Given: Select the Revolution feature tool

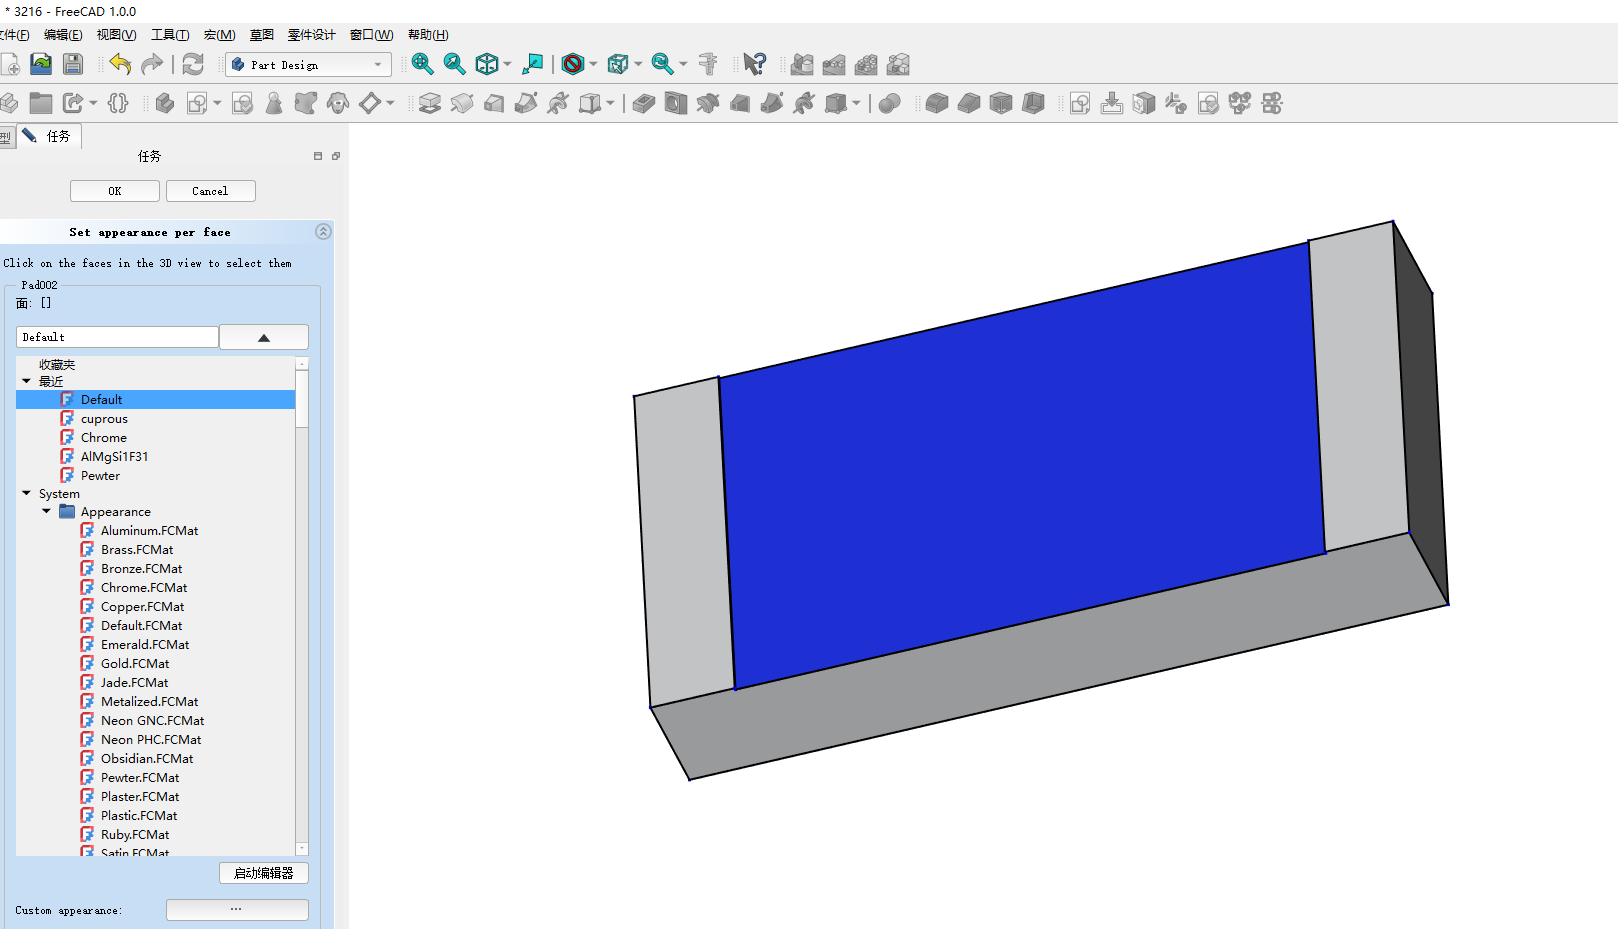Looking at the screenshot, I should pyautogui.click(x=462, y=103).
